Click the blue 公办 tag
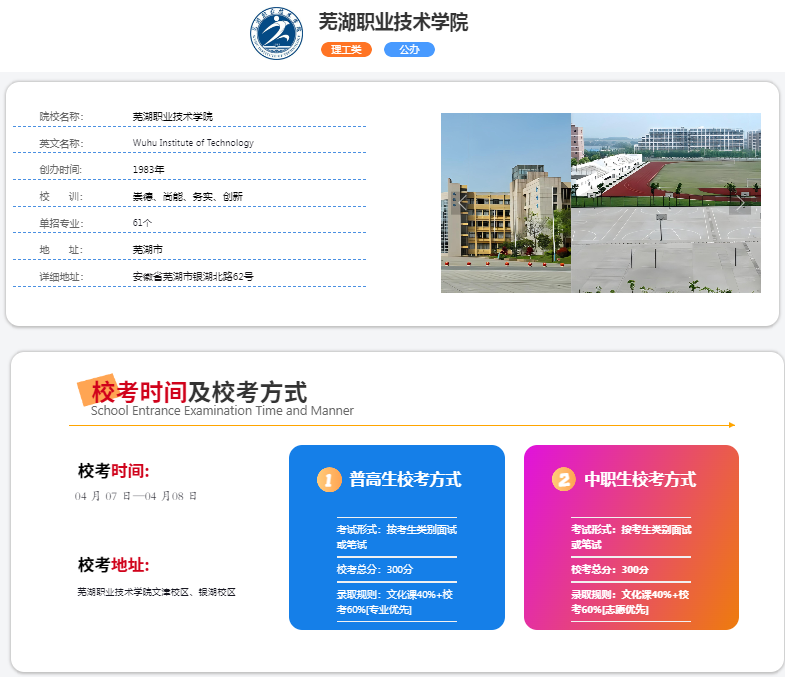 point(409,50)
